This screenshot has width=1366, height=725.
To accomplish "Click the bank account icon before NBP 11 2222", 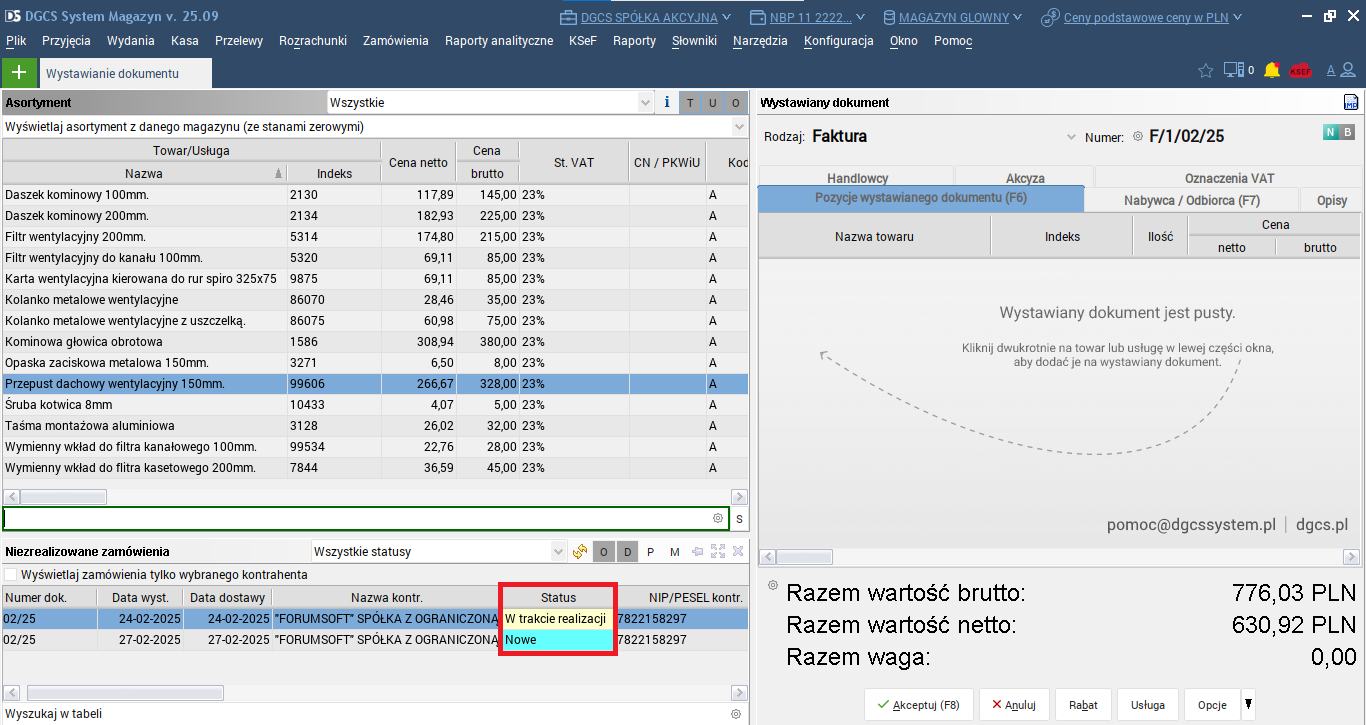I will (x=757, y=17).
